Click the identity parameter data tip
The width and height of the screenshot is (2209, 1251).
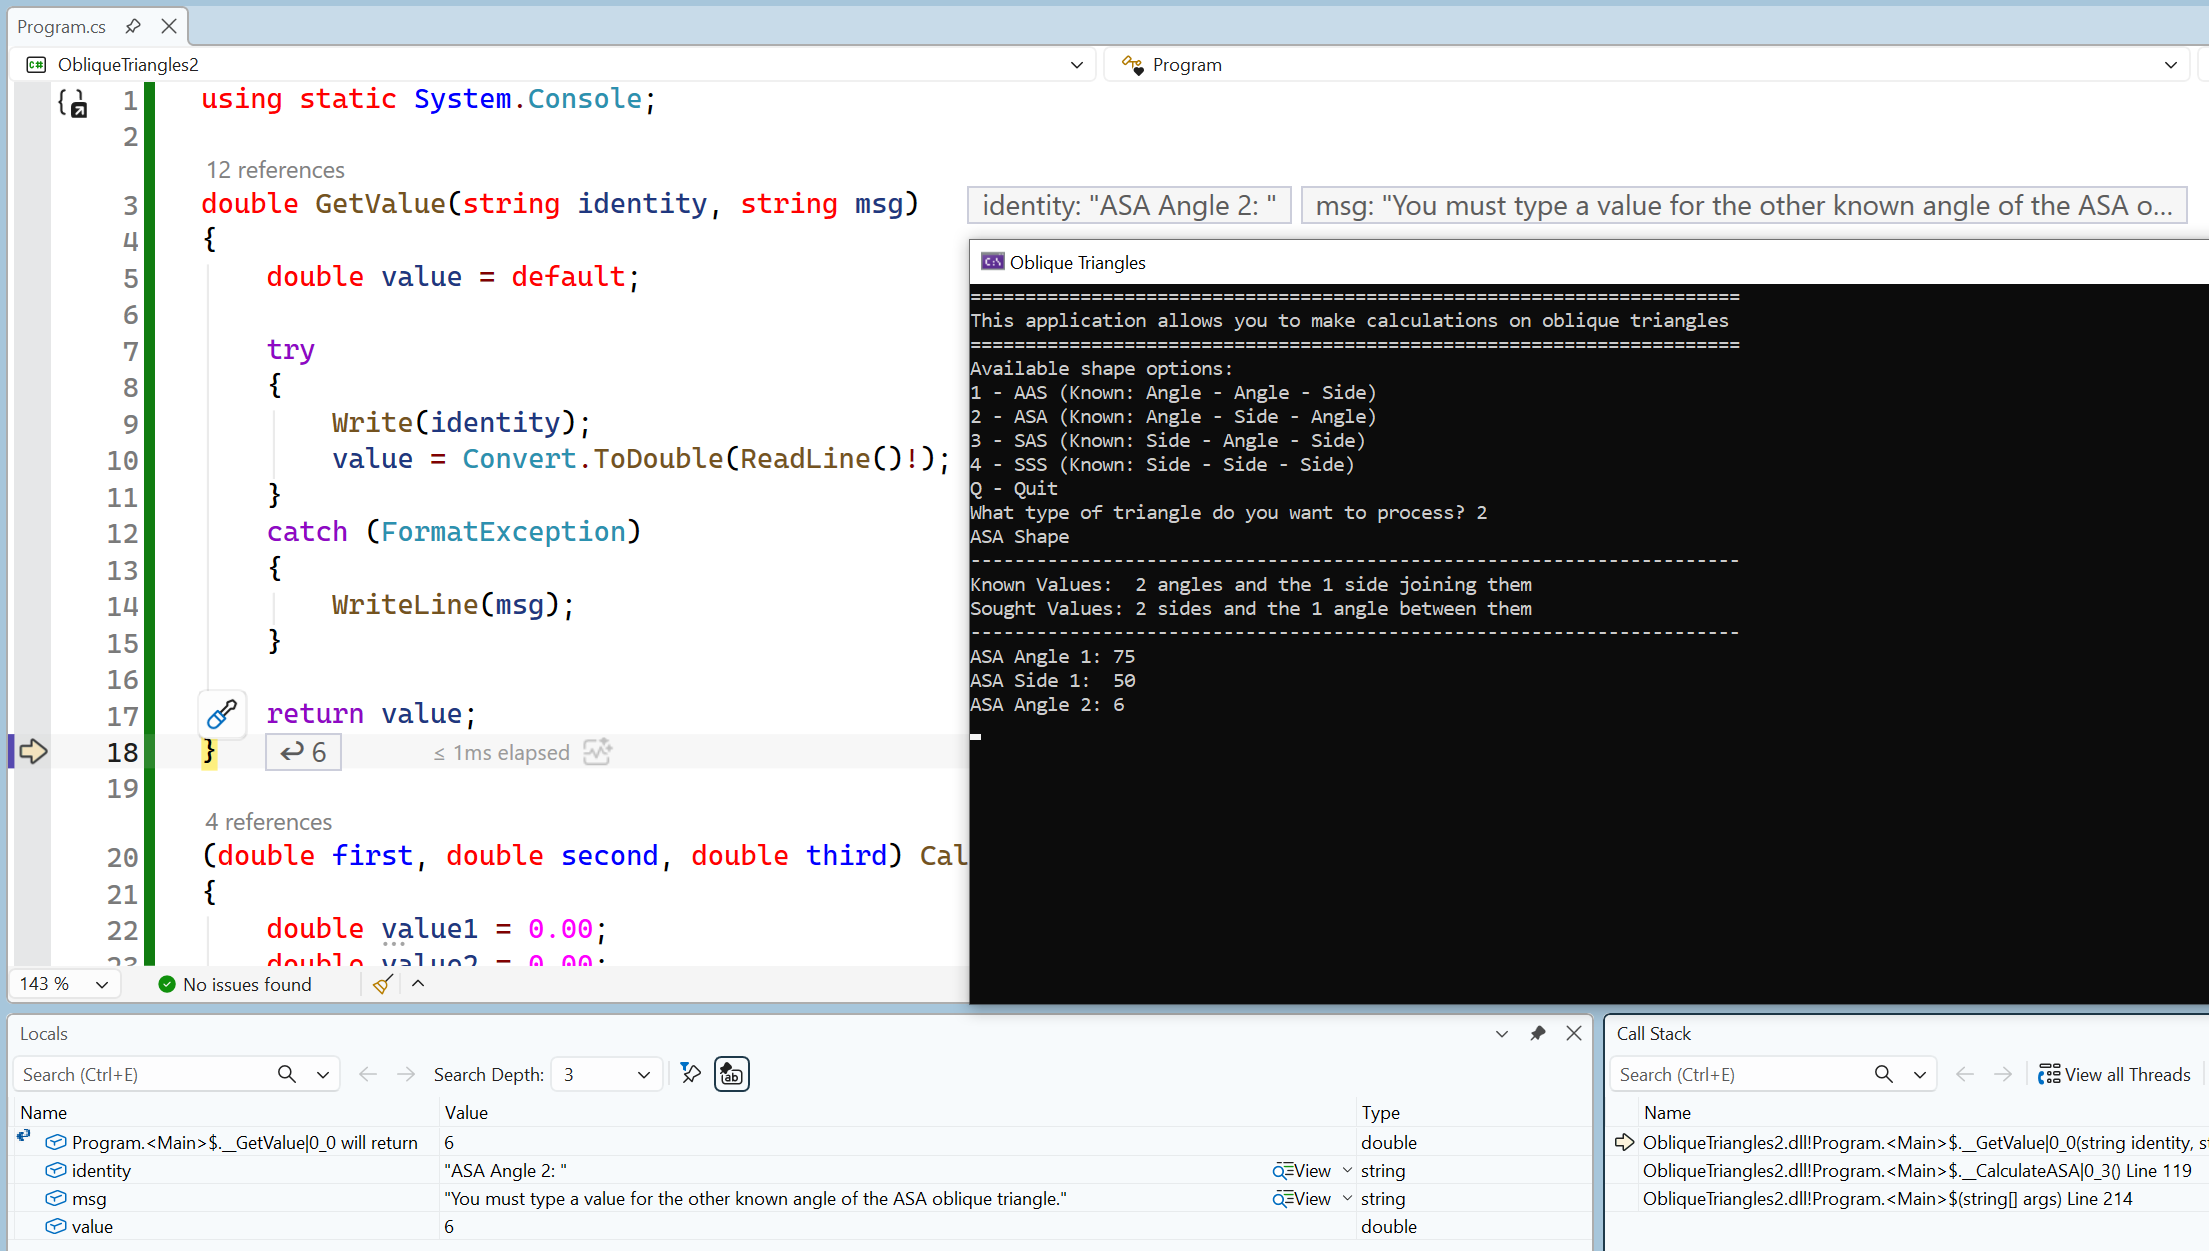[x=1129, y=205]
